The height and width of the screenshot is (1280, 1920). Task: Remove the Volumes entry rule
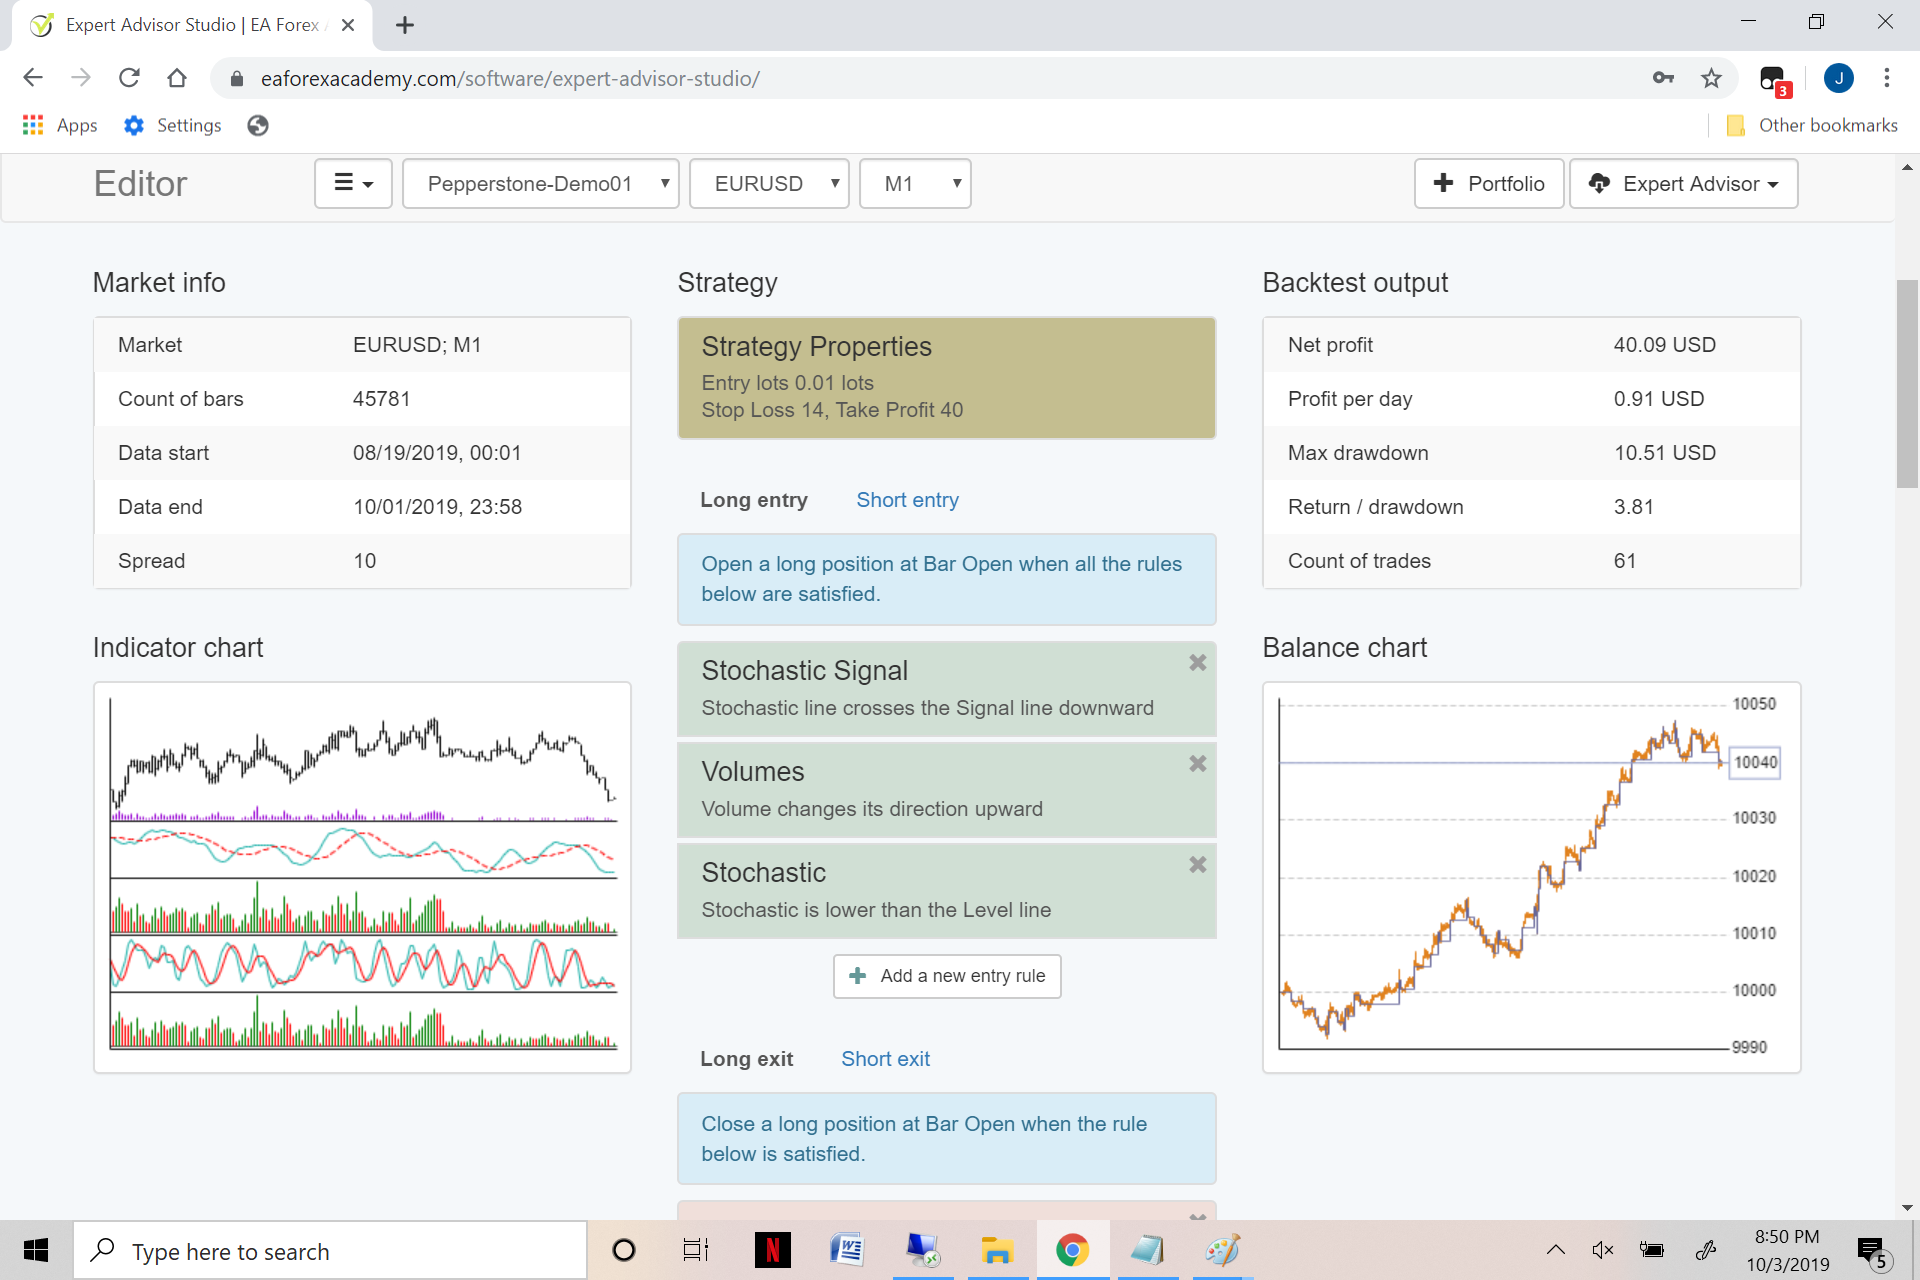pyautogui.click(x=1197, y=764)
